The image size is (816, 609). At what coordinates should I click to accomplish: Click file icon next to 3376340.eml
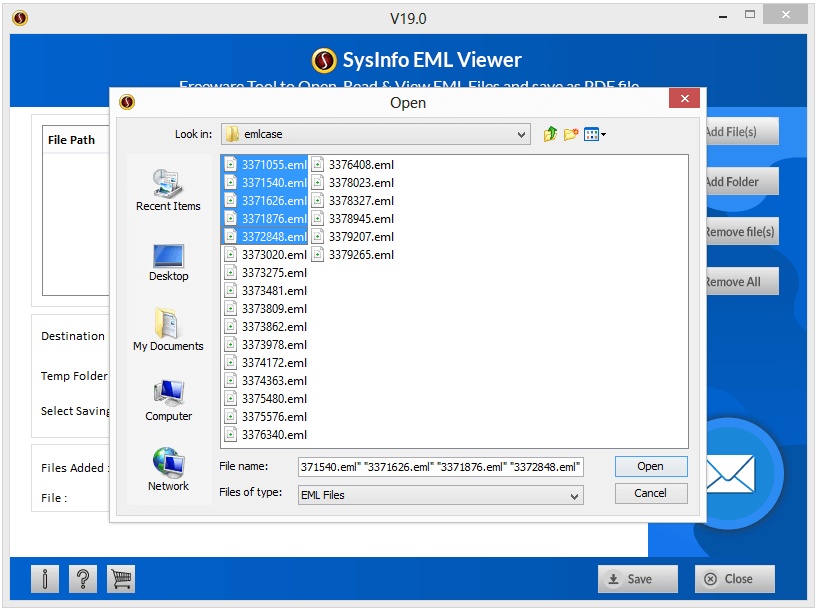tap(231, 435)
